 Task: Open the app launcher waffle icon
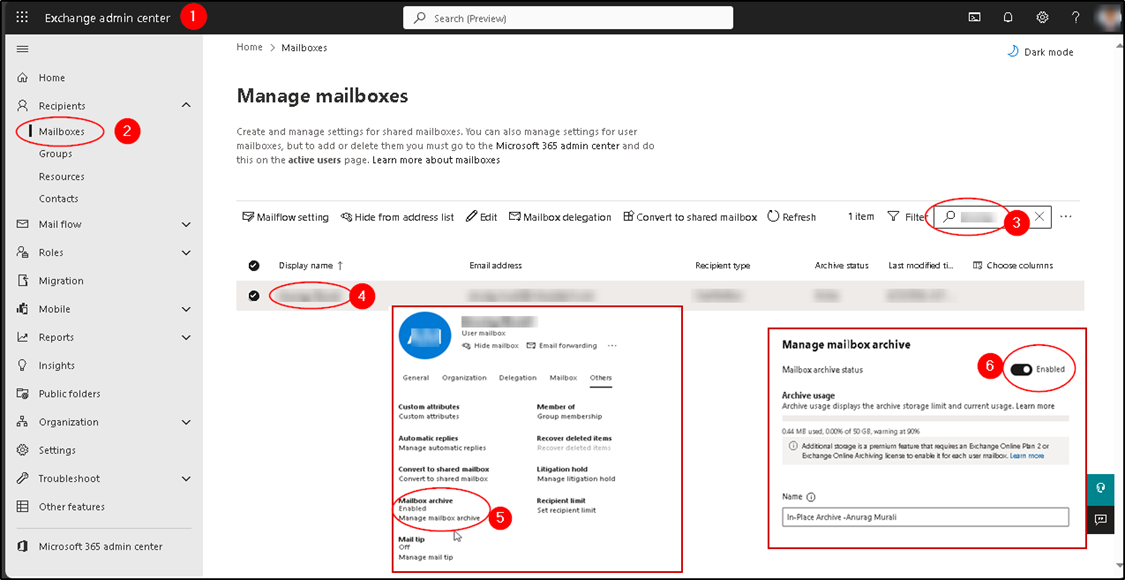pos(22,18)
